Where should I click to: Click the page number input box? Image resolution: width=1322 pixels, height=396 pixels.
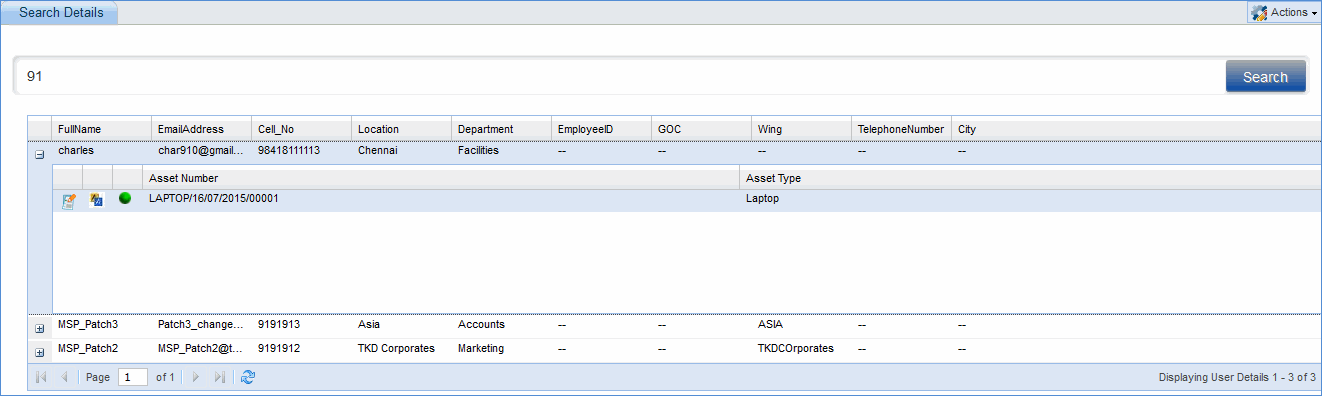(132, 377)
